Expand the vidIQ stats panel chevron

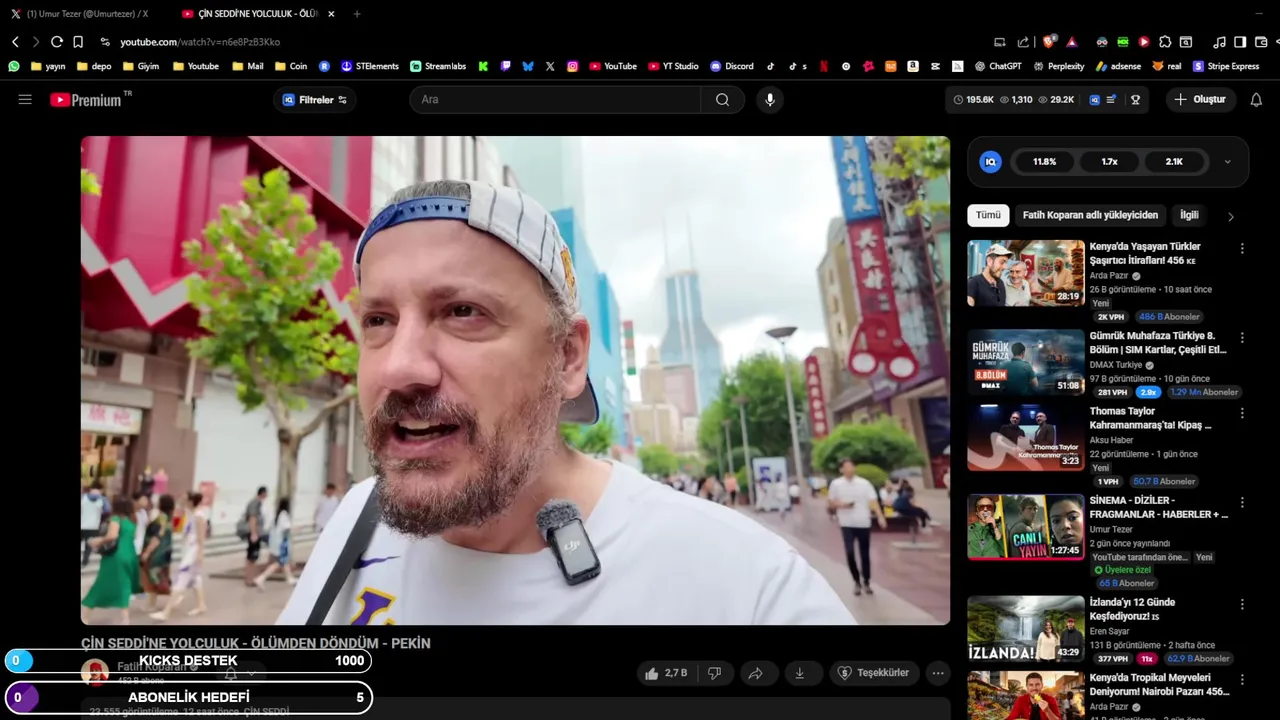pyautogui.click(x=1227, y=161)
